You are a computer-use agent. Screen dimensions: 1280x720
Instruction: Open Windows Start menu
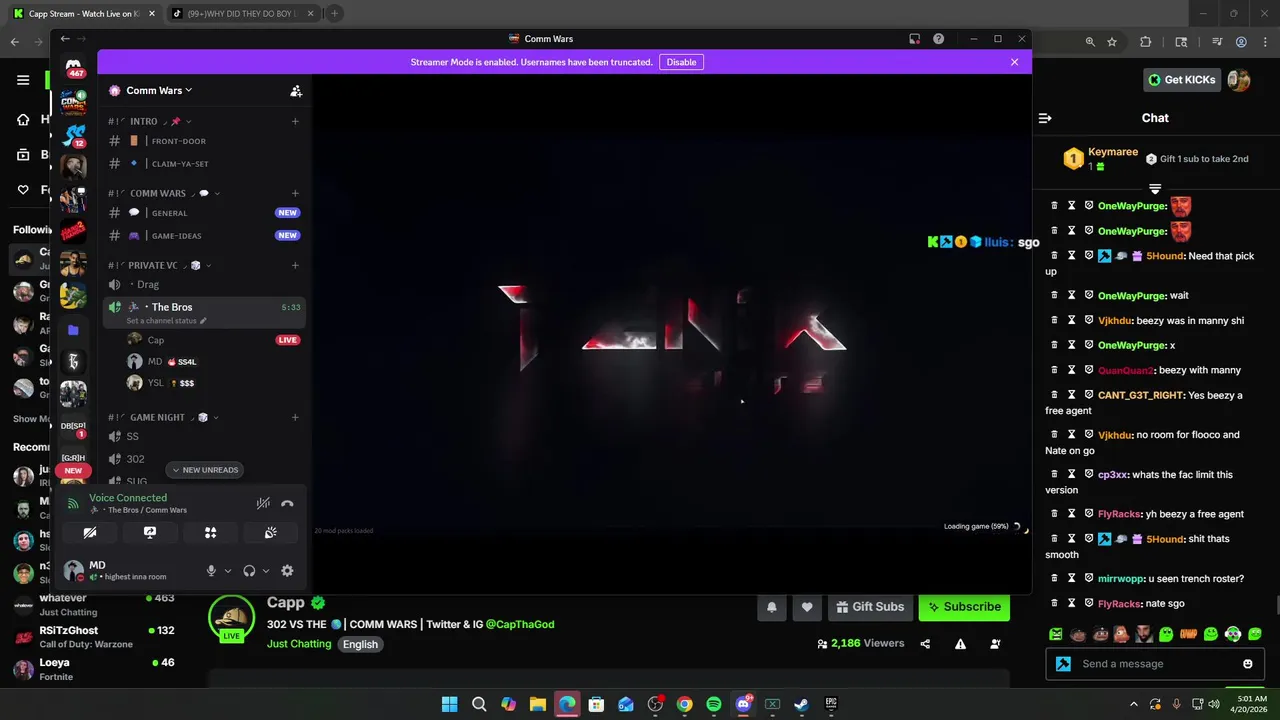[450, 704]
